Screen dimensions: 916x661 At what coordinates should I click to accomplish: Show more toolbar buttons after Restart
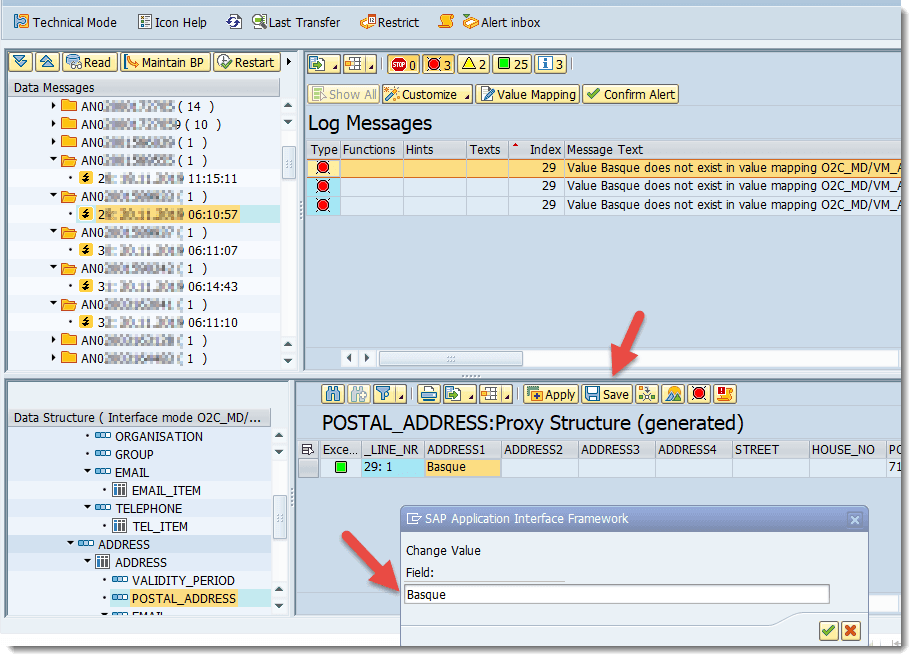289,62
